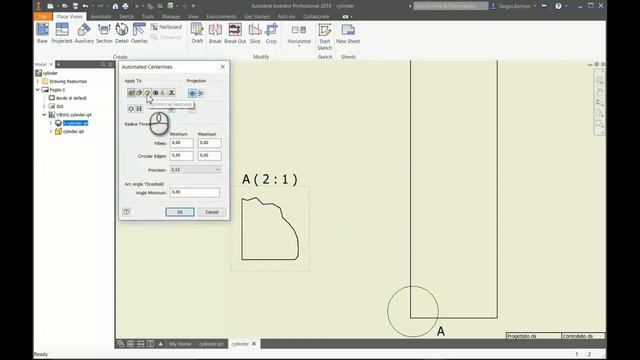Screen dimensions: 640x360
Task: Toggle rectangular pattern button in second Apply To row
Action: [139, 109]
